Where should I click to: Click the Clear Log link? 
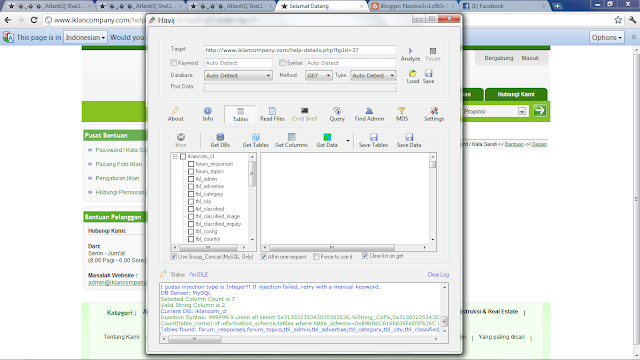point(438,275)
